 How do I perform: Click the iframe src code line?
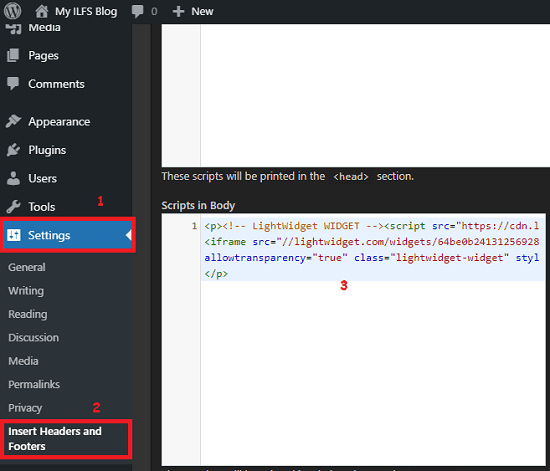371,242
